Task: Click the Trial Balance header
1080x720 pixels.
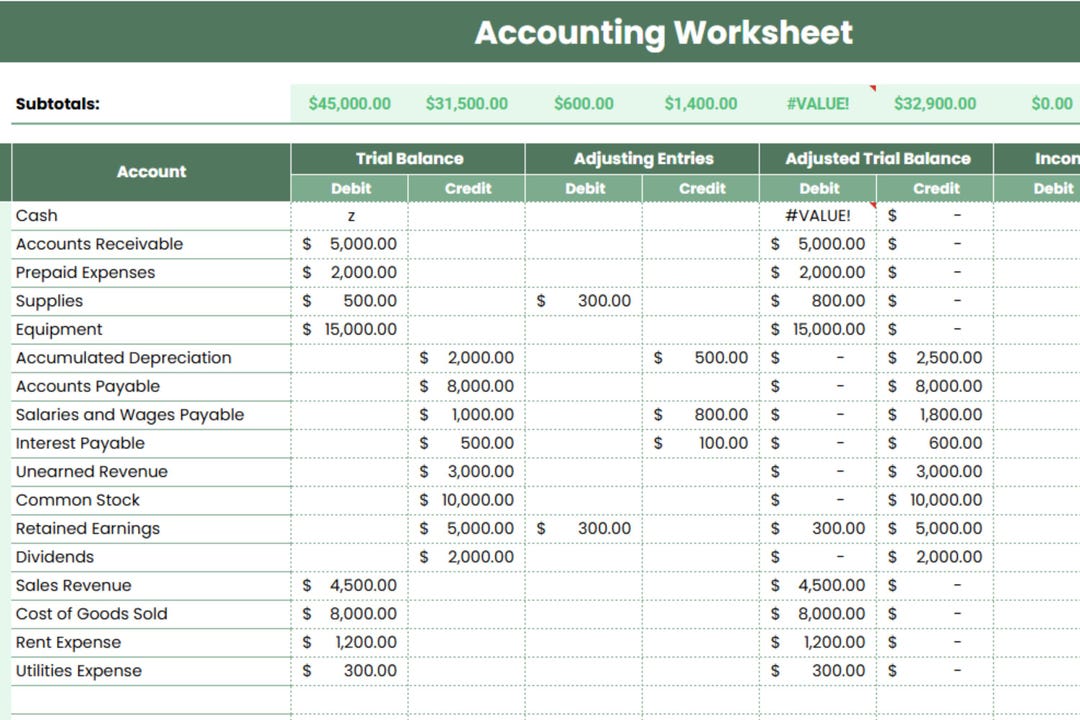Action: tap(408, 158)
